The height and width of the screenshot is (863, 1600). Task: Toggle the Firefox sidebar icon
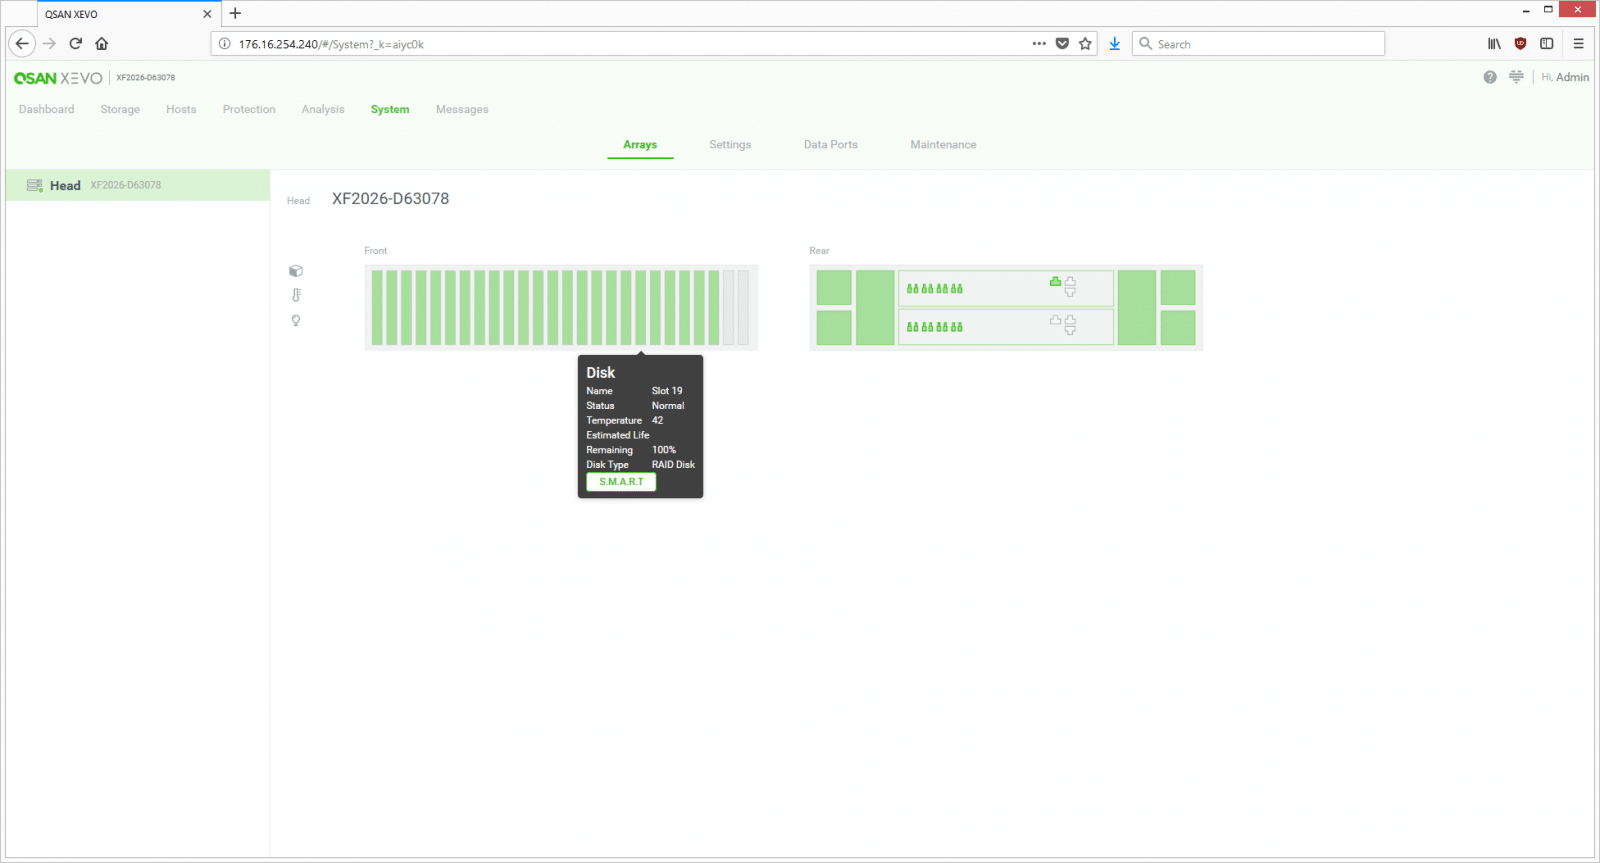(x=1547, y=43)
